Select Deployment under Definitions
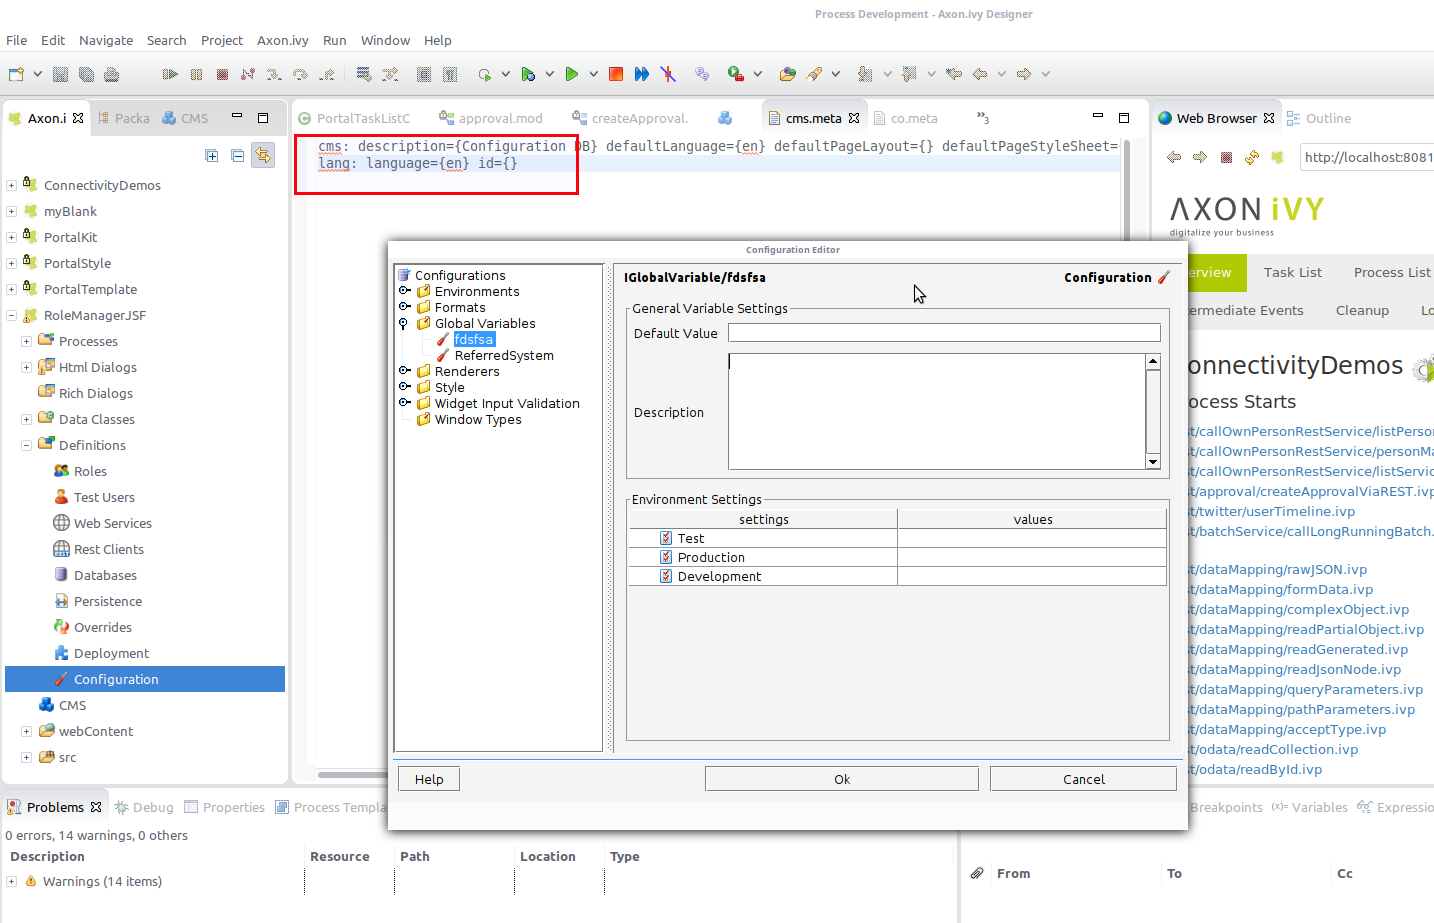This screenshot has width=1434, height=923. click(111, 653)
